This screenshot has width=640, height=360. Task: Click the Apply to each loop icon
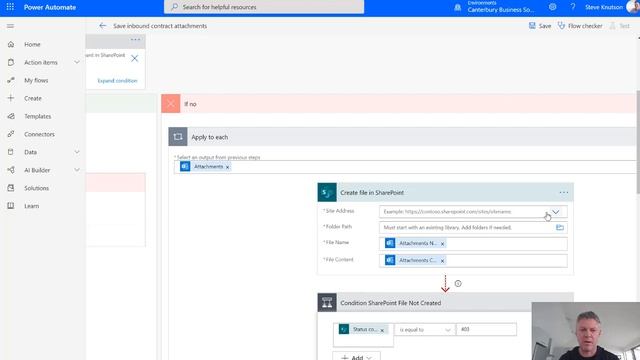[178, 137]
